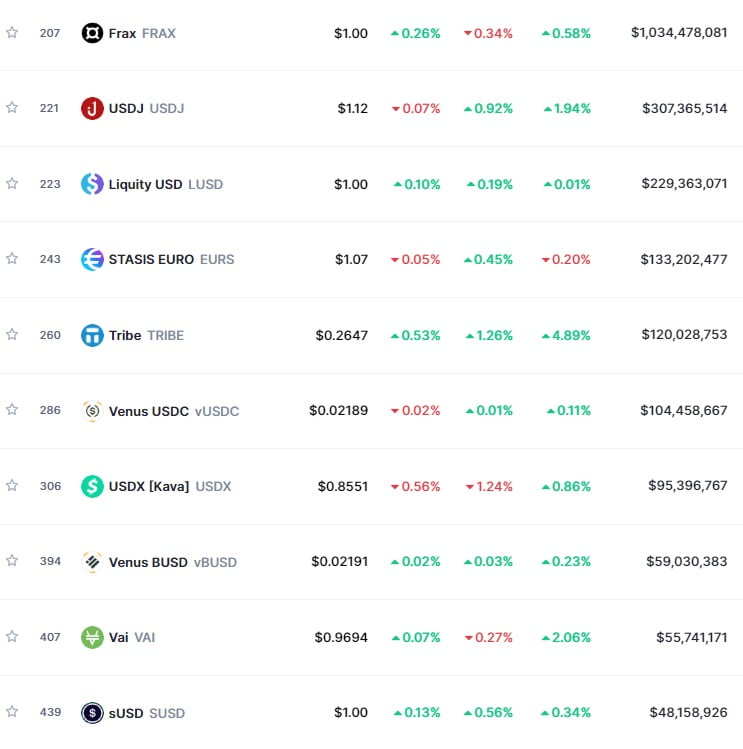The height and width of the screenshot is (749, 743).
Task: Open the Venus USDC name link
Action: pyautogui.click(x=148, y=410)
